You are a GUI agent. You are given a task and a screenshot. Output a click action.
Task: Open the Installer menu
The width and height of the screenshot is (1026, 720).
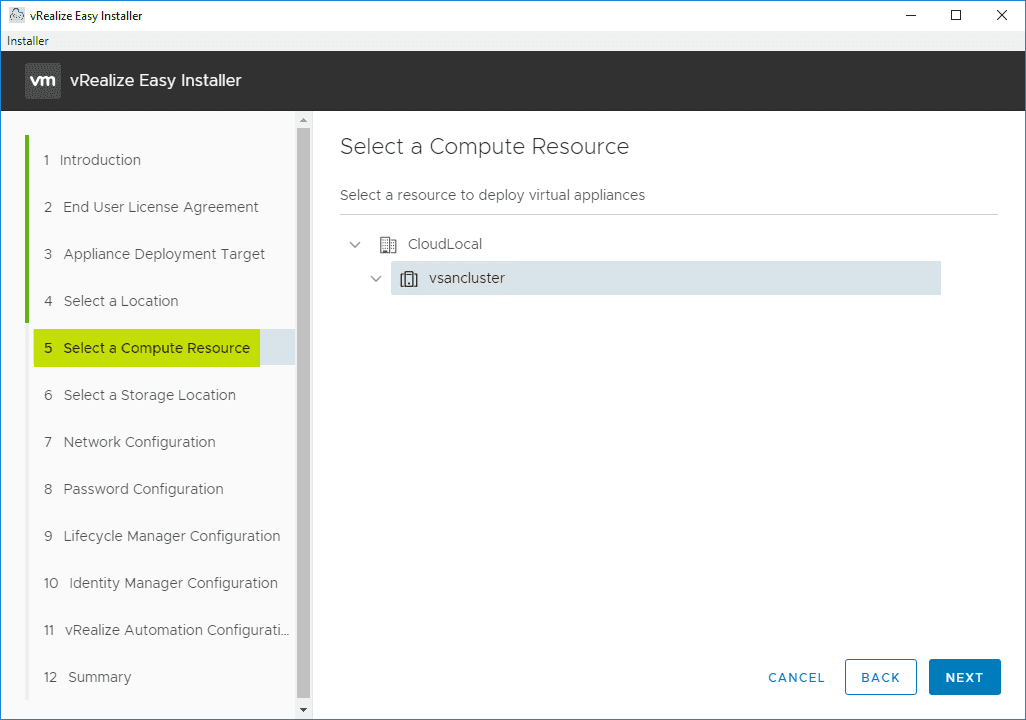(28, 41)
